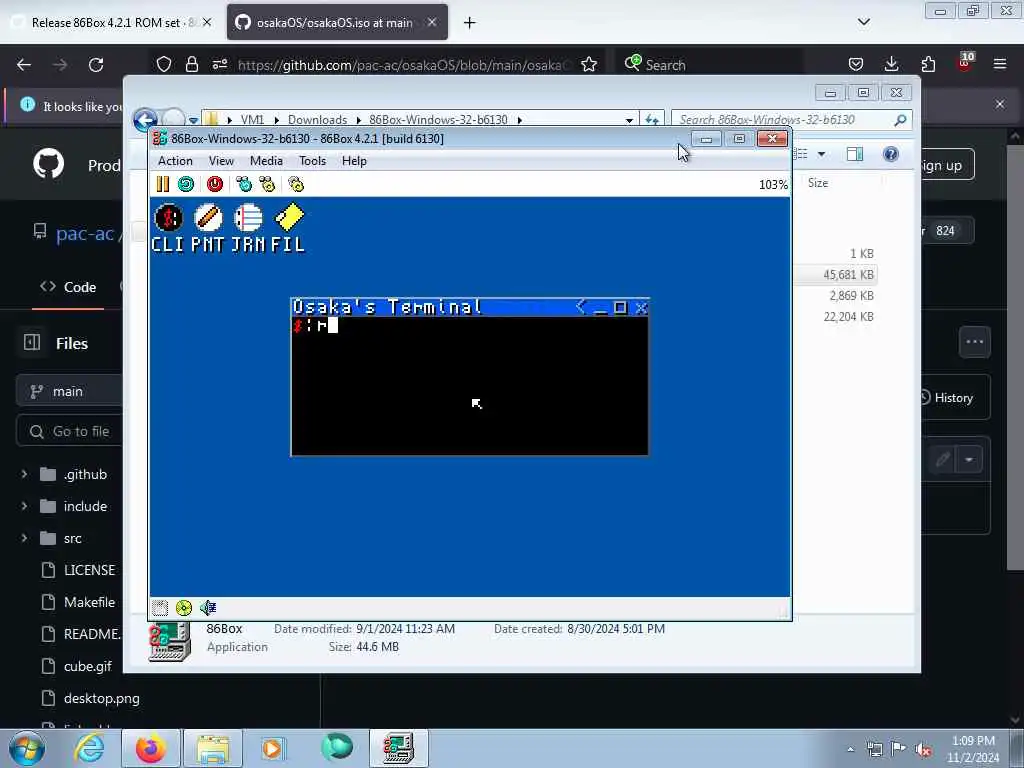Screen dimensions: 1024x768
Task: Click Firefox reload button
Action: tap(96, 65)
